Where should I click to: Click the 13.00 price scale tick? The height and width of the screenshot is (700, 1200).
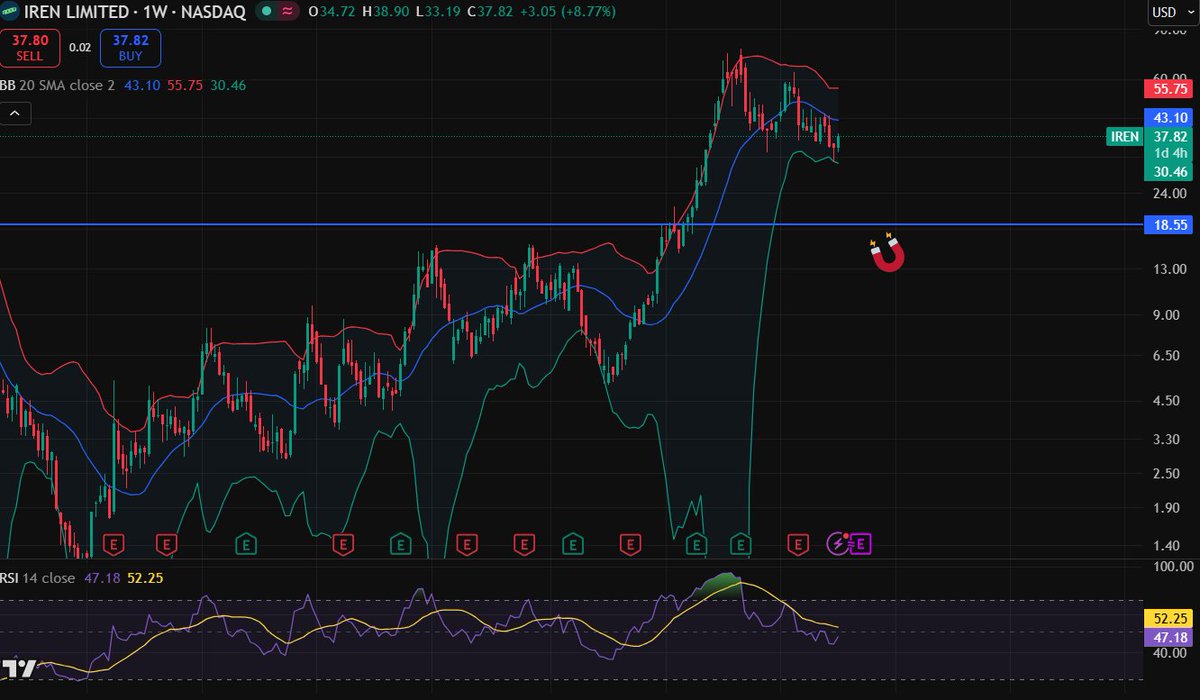coord(1168,270)
